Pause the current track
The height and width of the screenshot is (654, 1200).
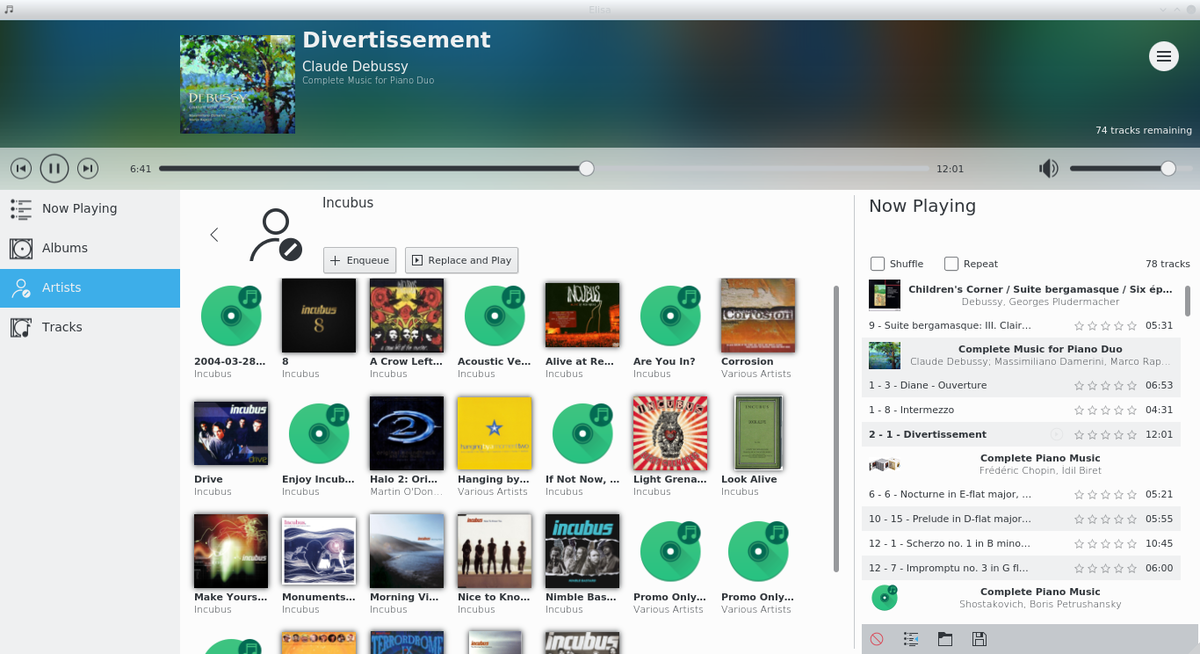pos(54,168)
